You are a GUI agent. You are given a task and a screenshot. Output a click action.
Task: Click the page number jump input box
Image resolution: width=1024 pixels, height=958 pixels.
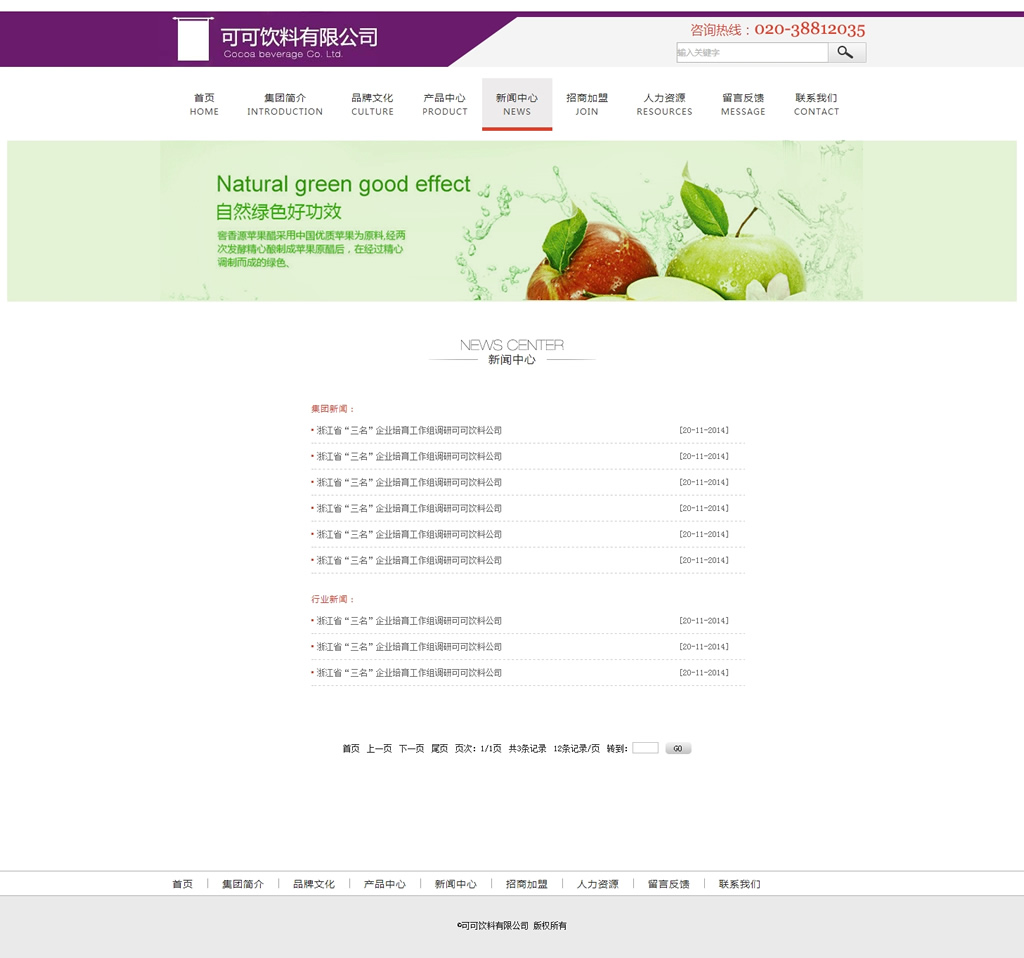point(645,748)
